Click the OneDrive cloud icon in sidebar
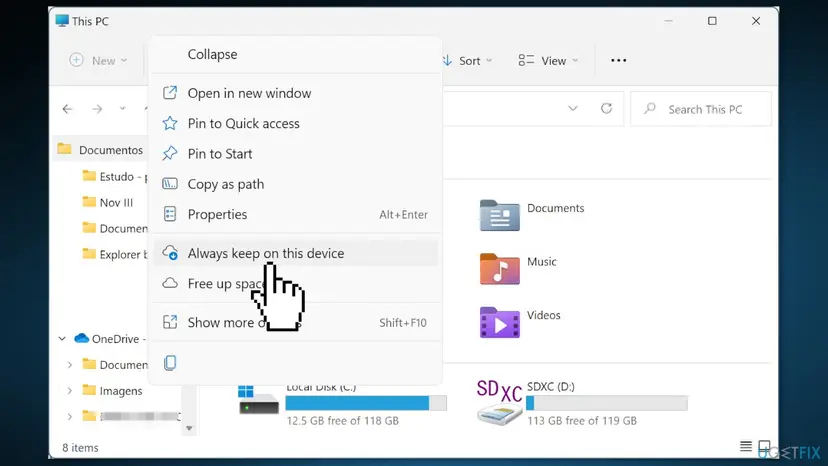The width and height of the screenshot is (828, 466). pos(81,338)
